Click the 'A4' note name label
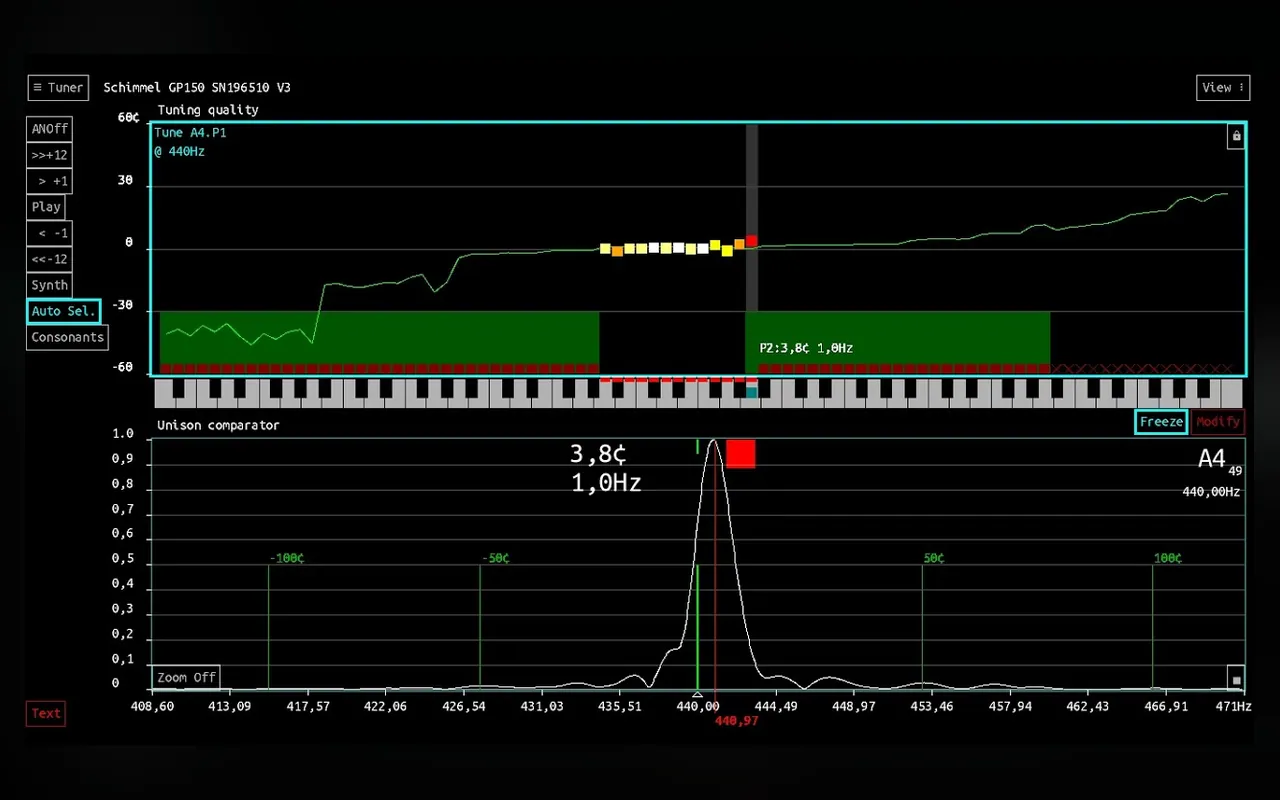Screen dimensions: 1280x800 tap(1212, 459)
